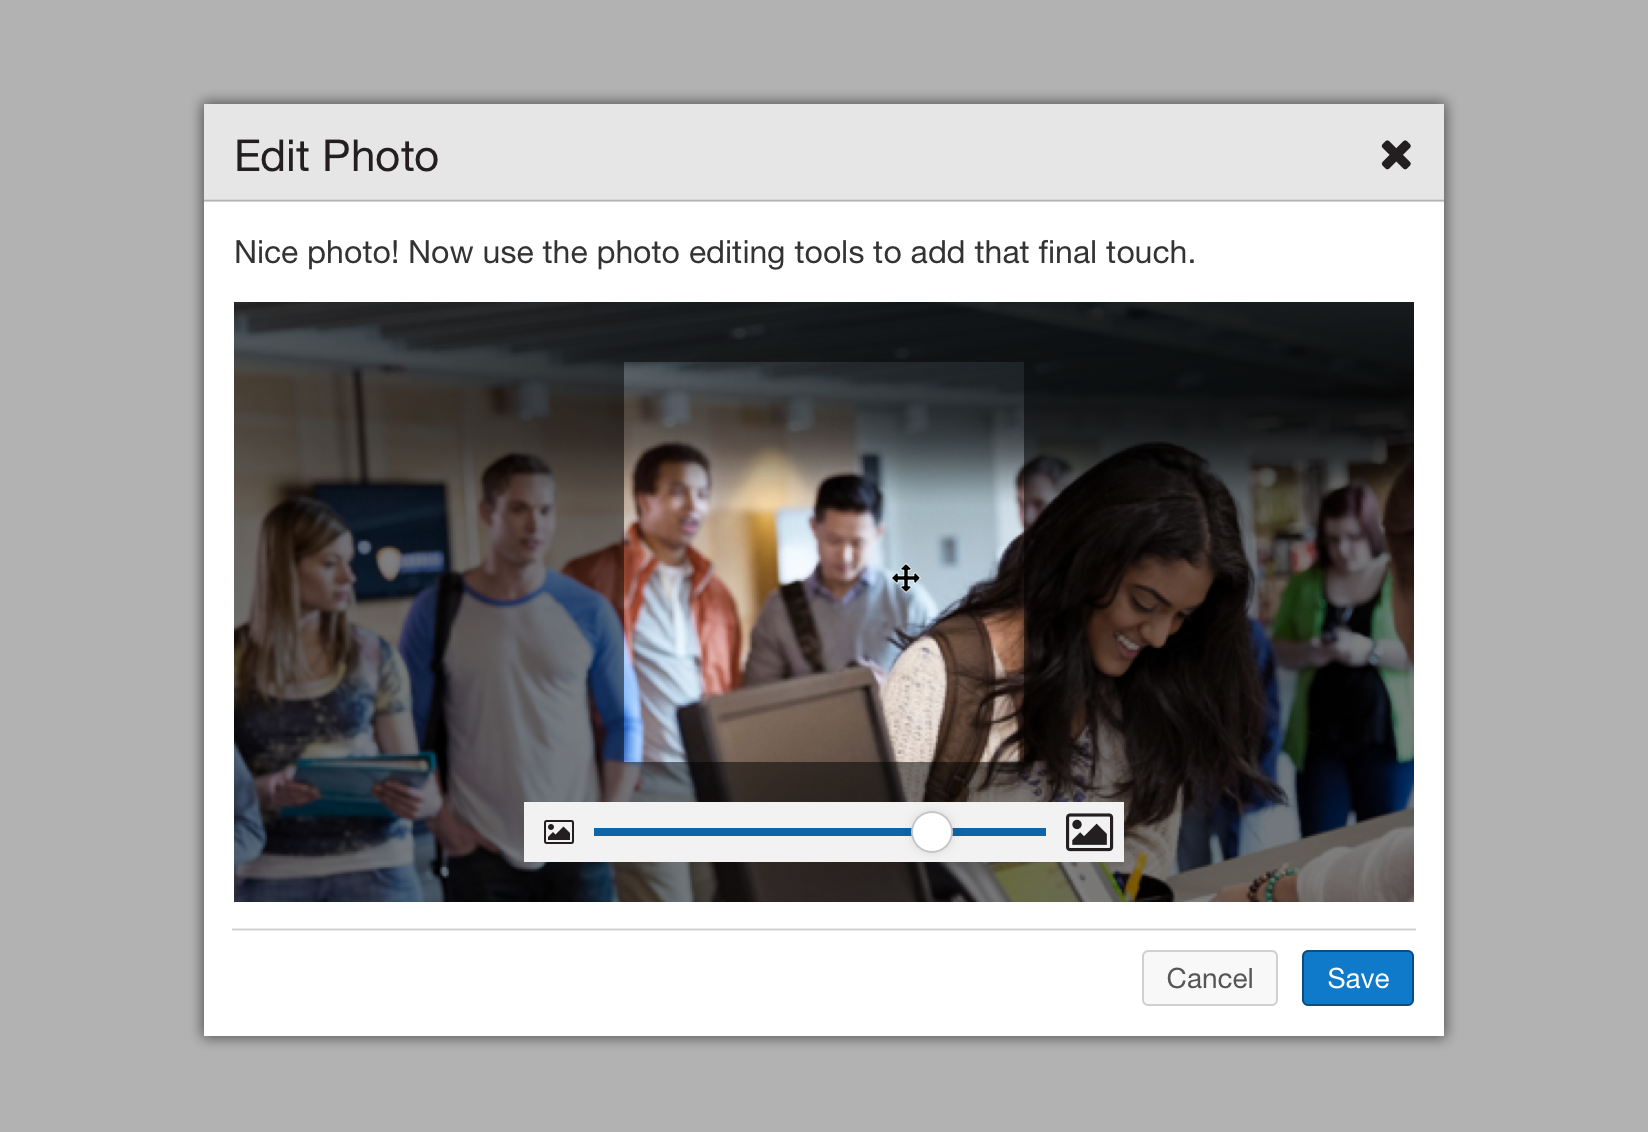Close the Edit Photo dialog with X
Viewport: 1648px width, 1132px height.
click(x=1395, y=155)
